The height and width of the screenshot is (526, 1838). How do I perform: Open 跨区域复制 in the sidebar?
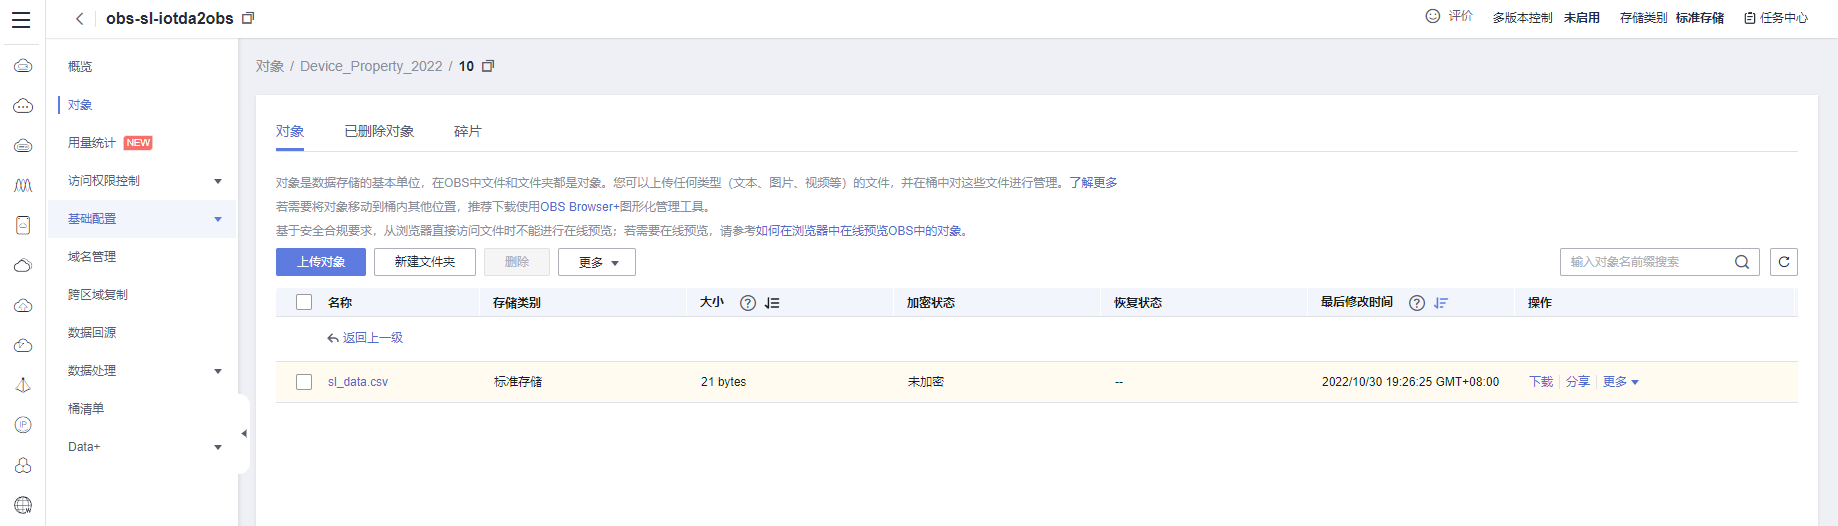[x=98, y=295]
